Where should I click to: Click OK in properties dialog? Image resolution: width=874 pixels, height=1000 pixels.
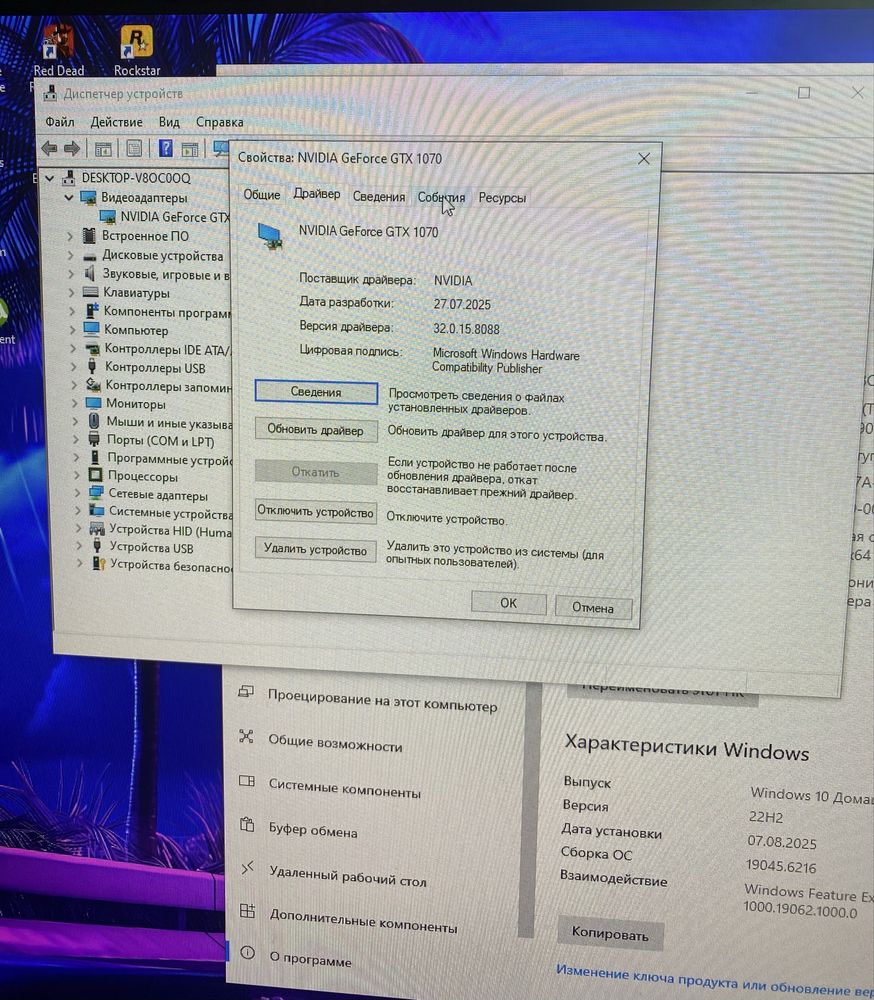(508, 603)
